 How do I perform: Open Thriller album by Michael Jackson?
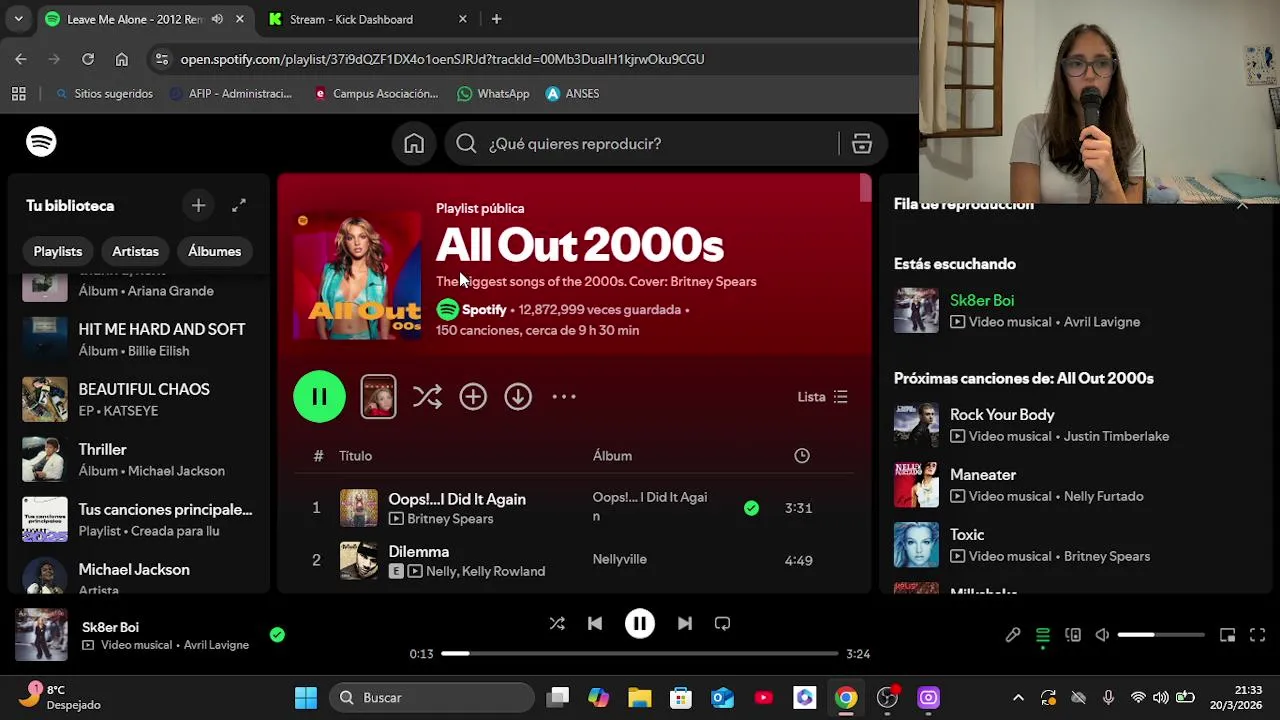[x=140, y=459]
